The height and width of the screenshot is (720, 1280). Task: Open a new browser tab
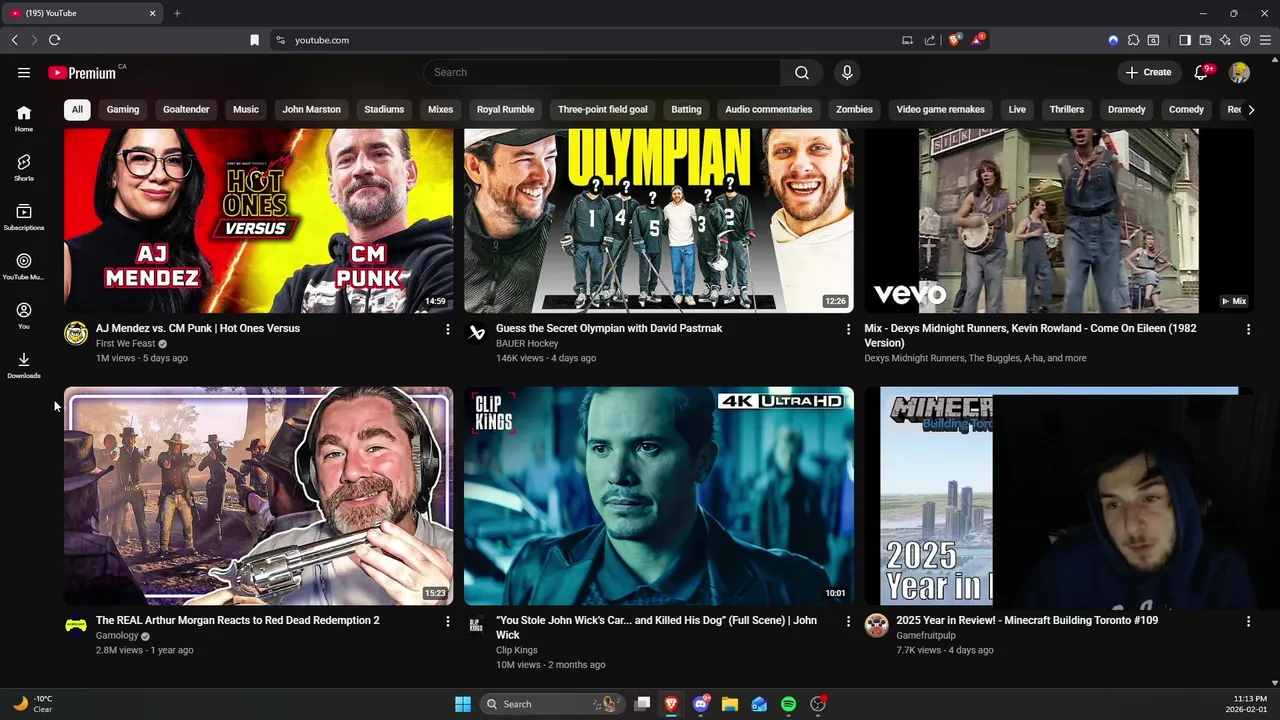[177, 13]
